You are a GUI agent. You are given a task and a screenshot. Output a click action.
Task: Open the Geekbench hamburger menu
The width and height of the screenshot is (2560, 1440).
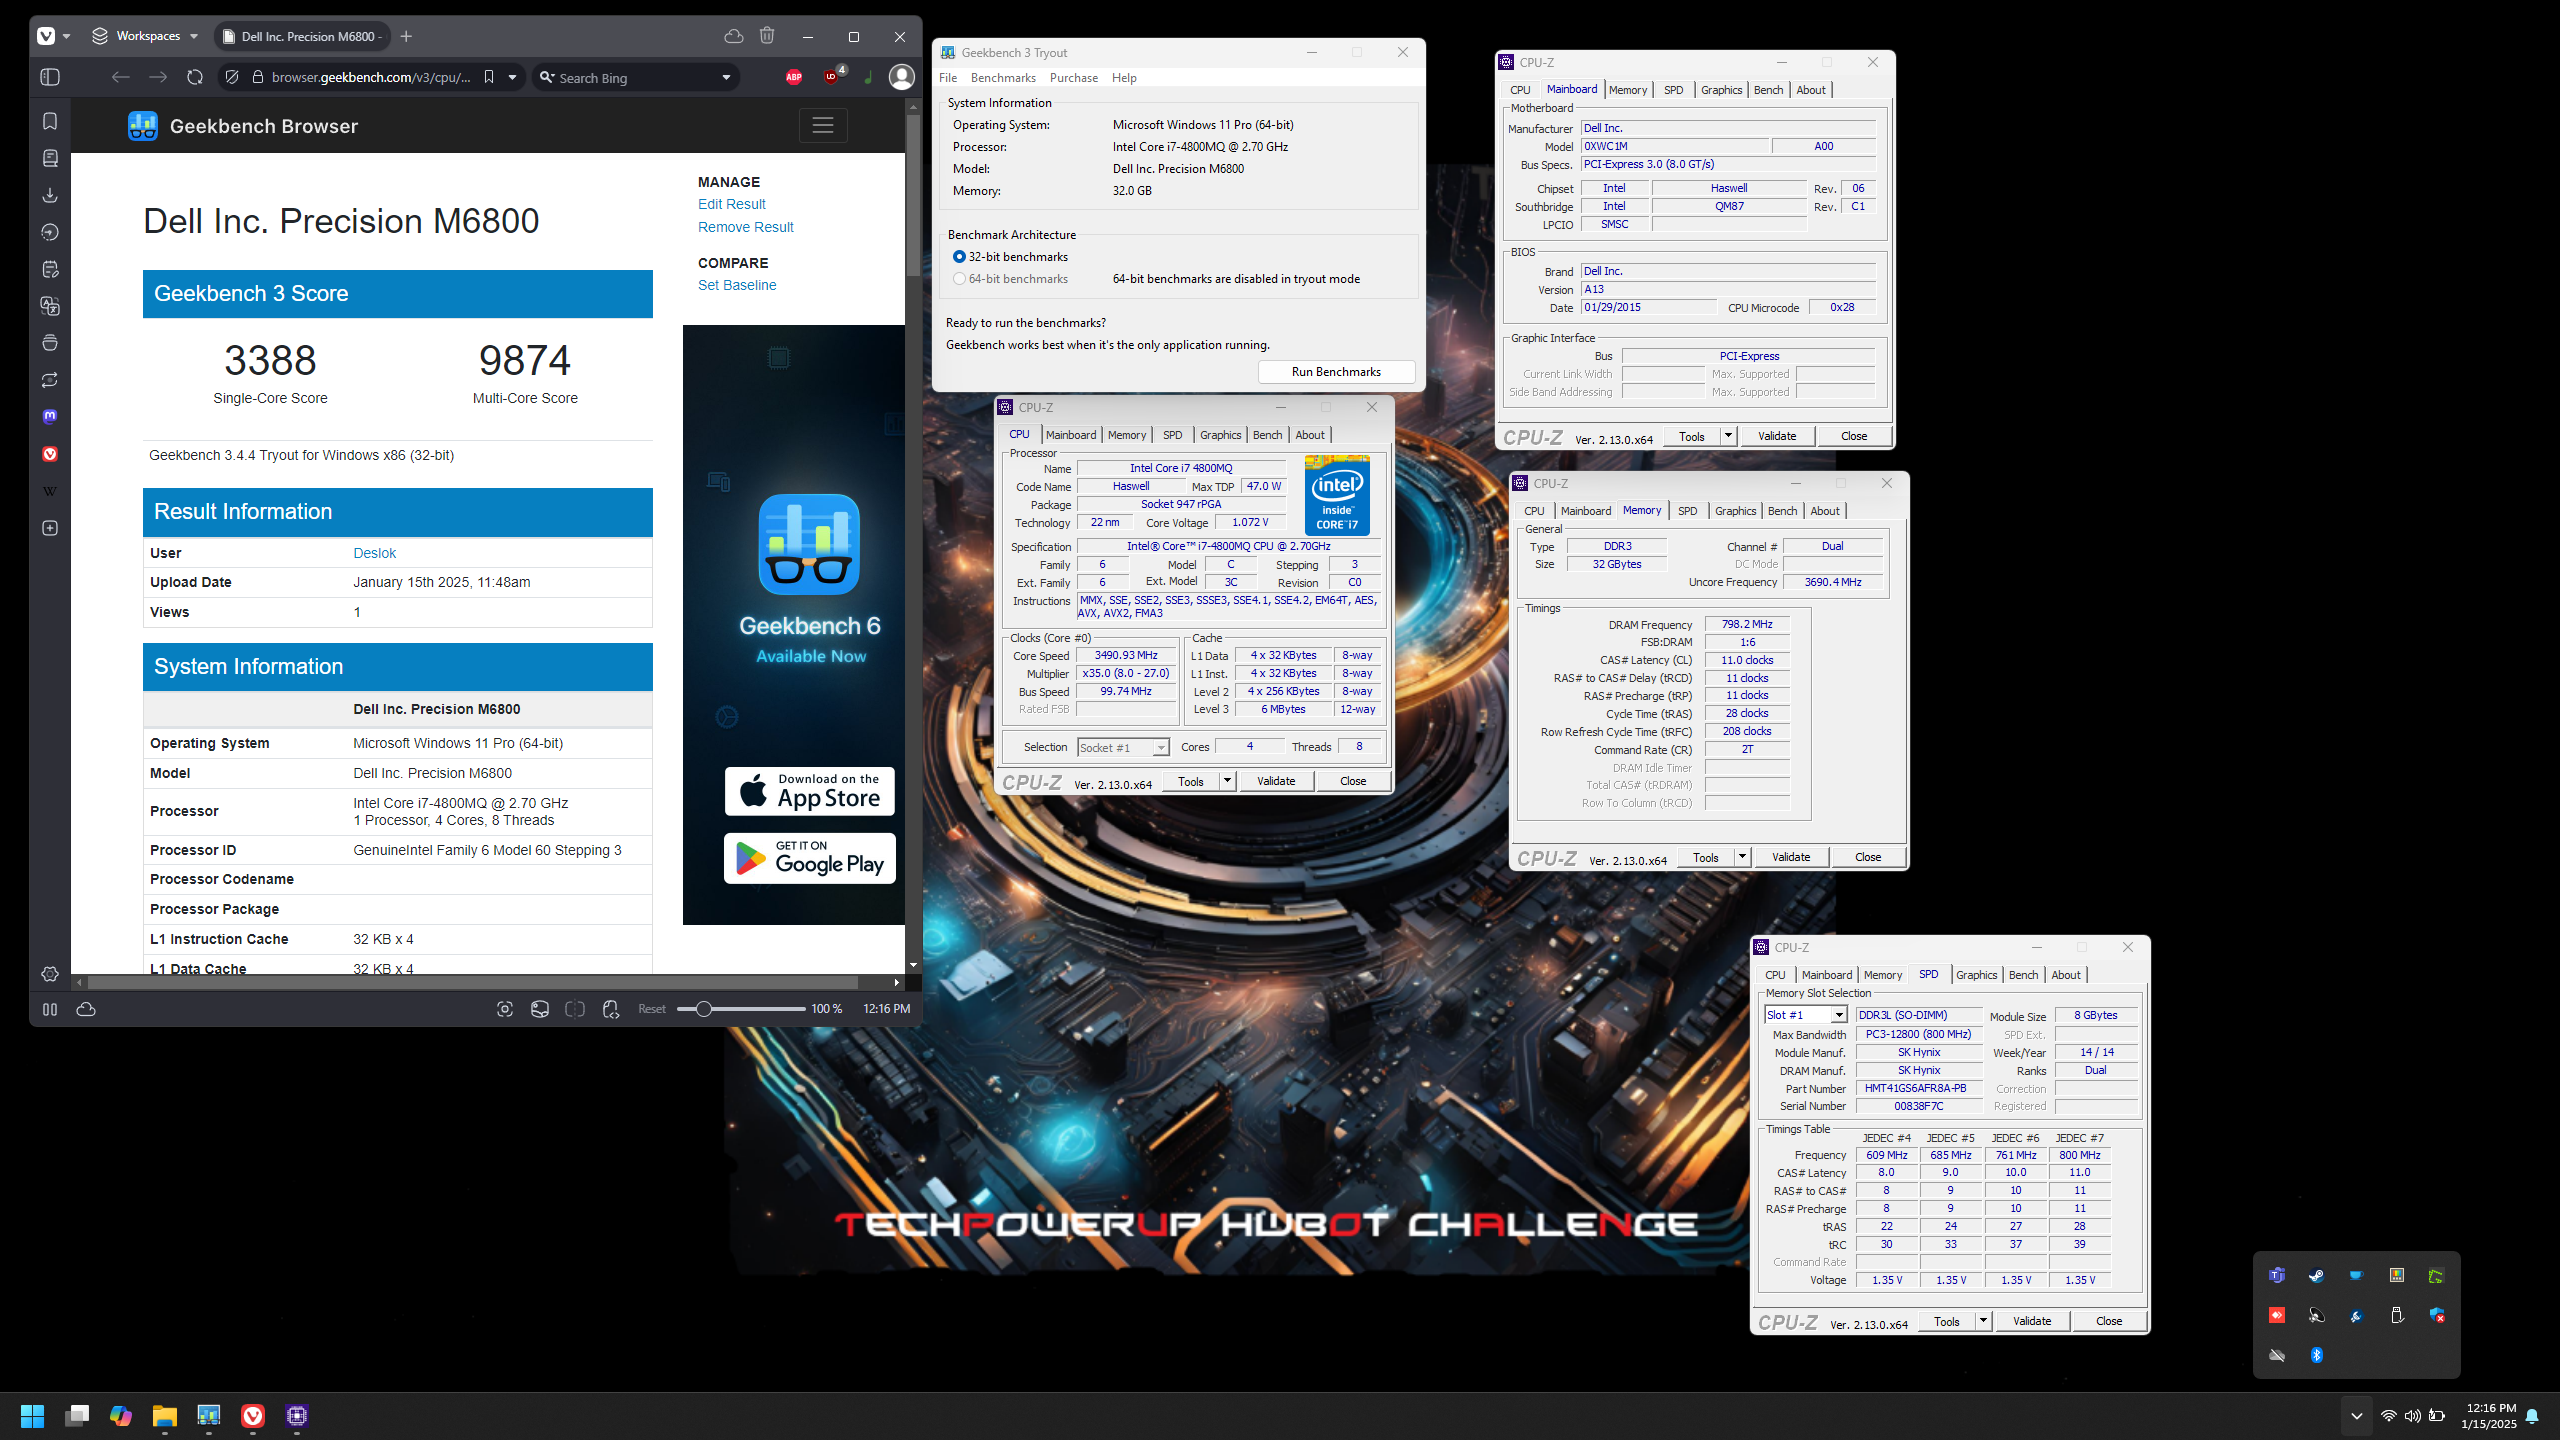823,125
